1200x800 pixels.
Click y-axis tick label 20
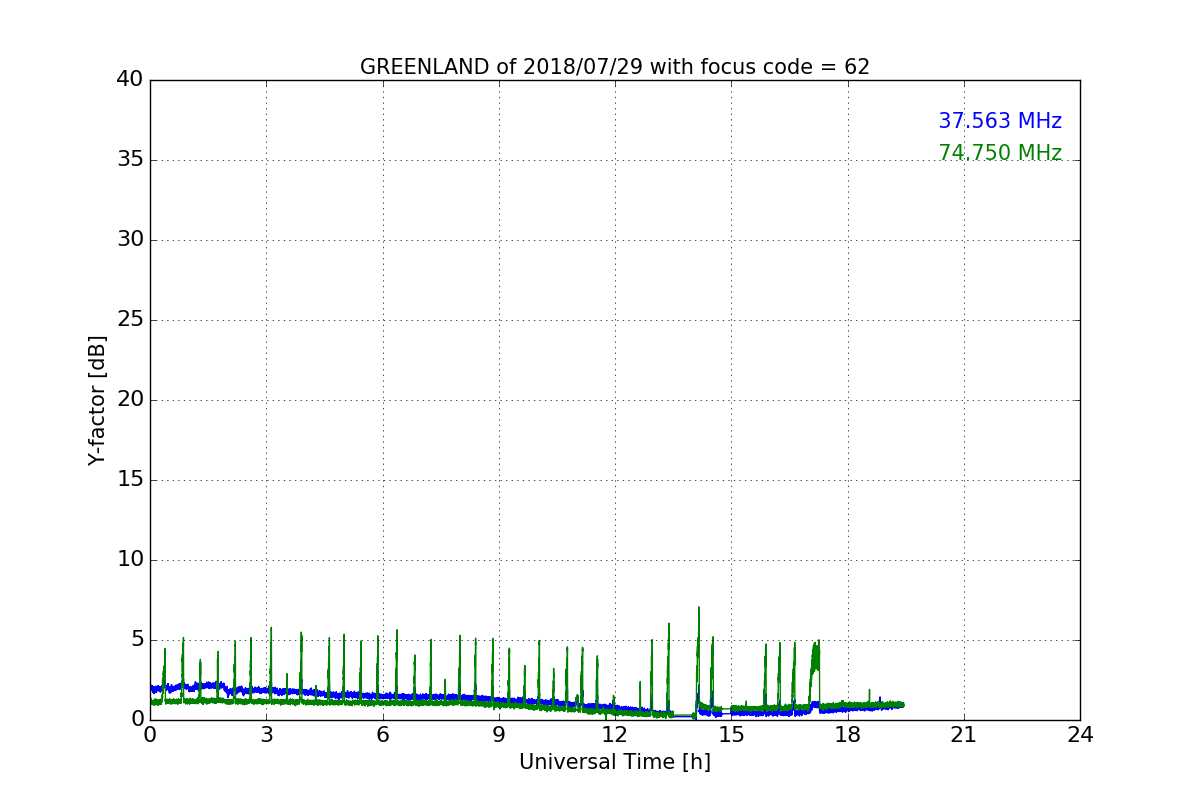pyautogui.click(x=130, y=400)
